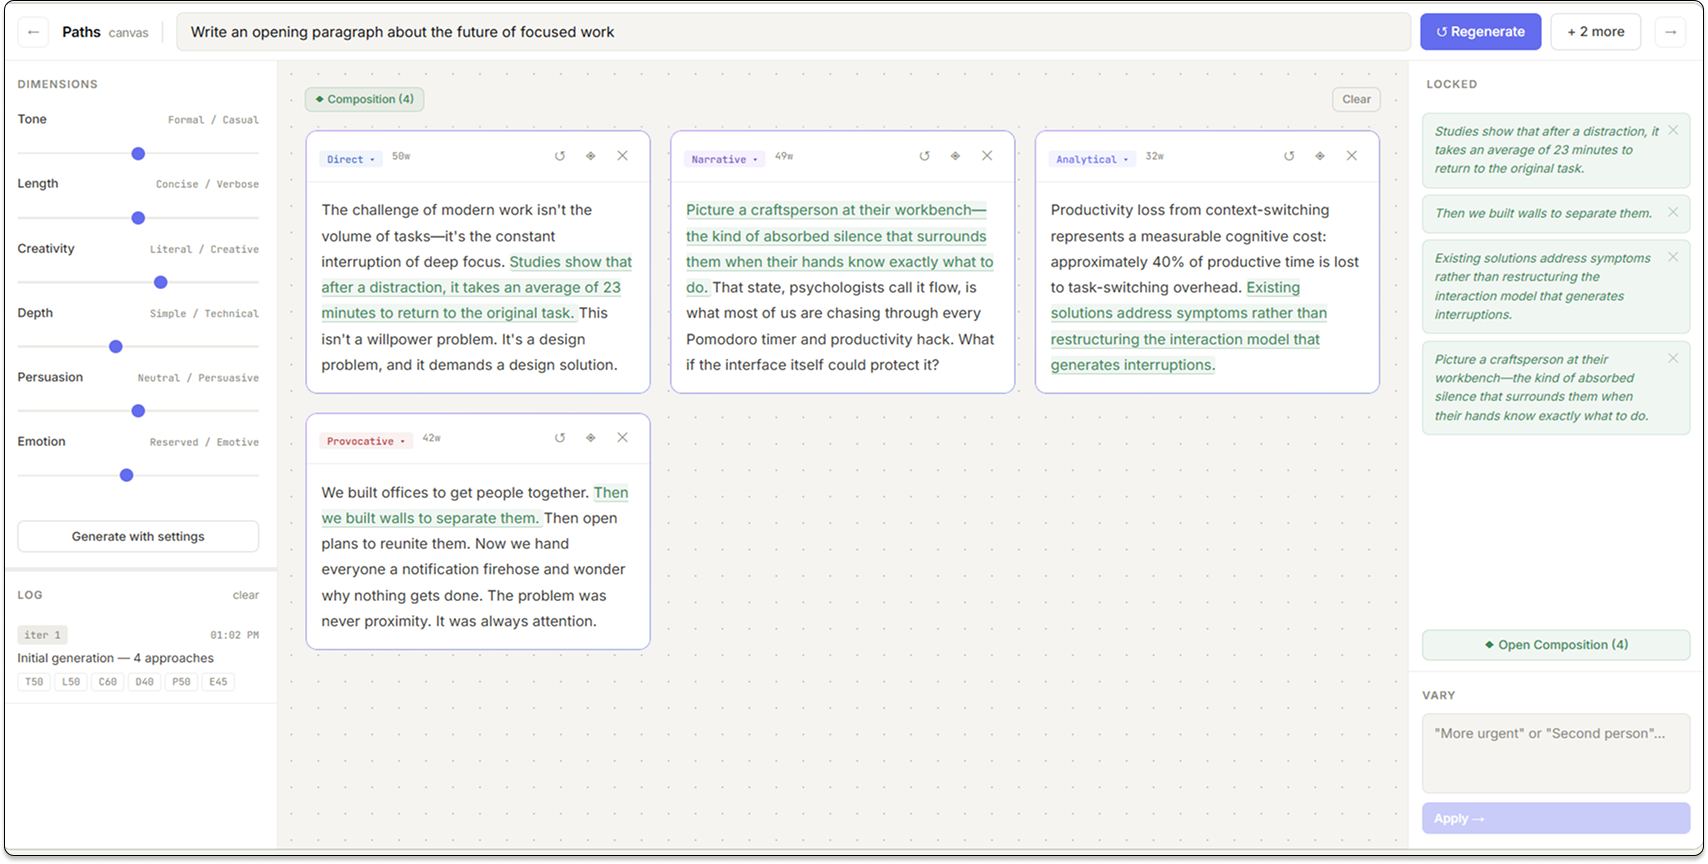Viewport: 1708px width, 864px height.
Task: Adjust the Depth slider handle
Action: click(x=116, y=346)
